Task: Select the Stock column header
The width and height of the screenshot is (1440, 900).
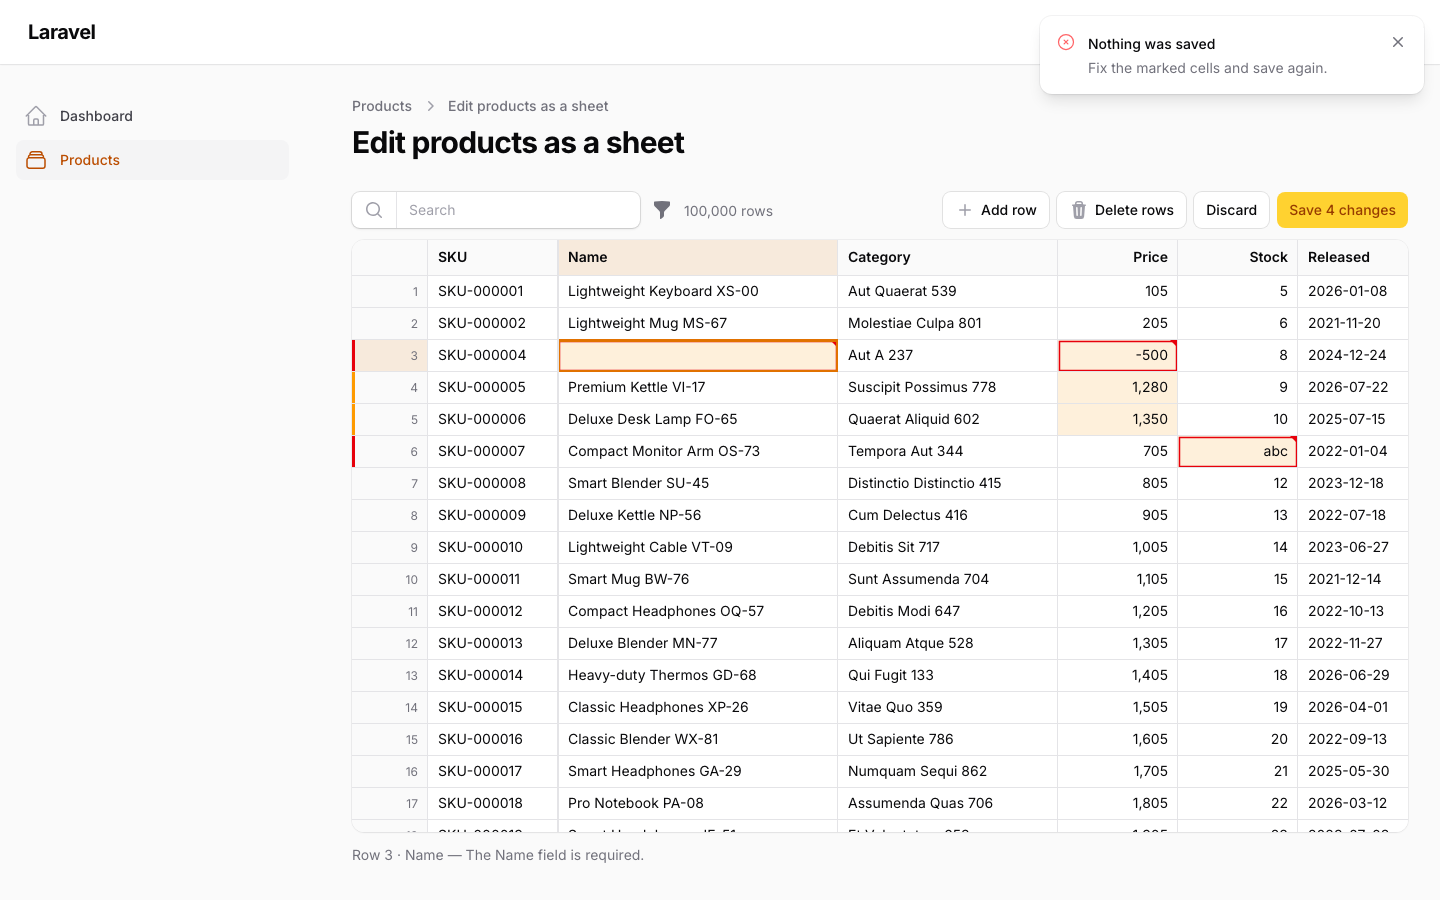Action: (1238, 257)
